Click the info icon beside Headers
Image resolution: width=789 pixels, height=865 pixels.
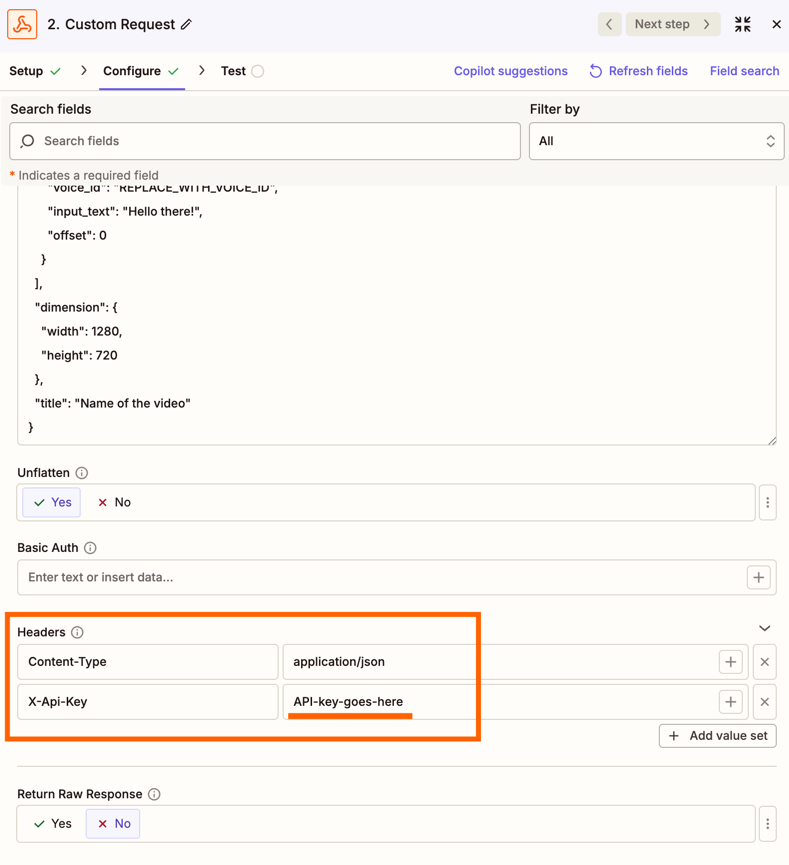point(77,632)
